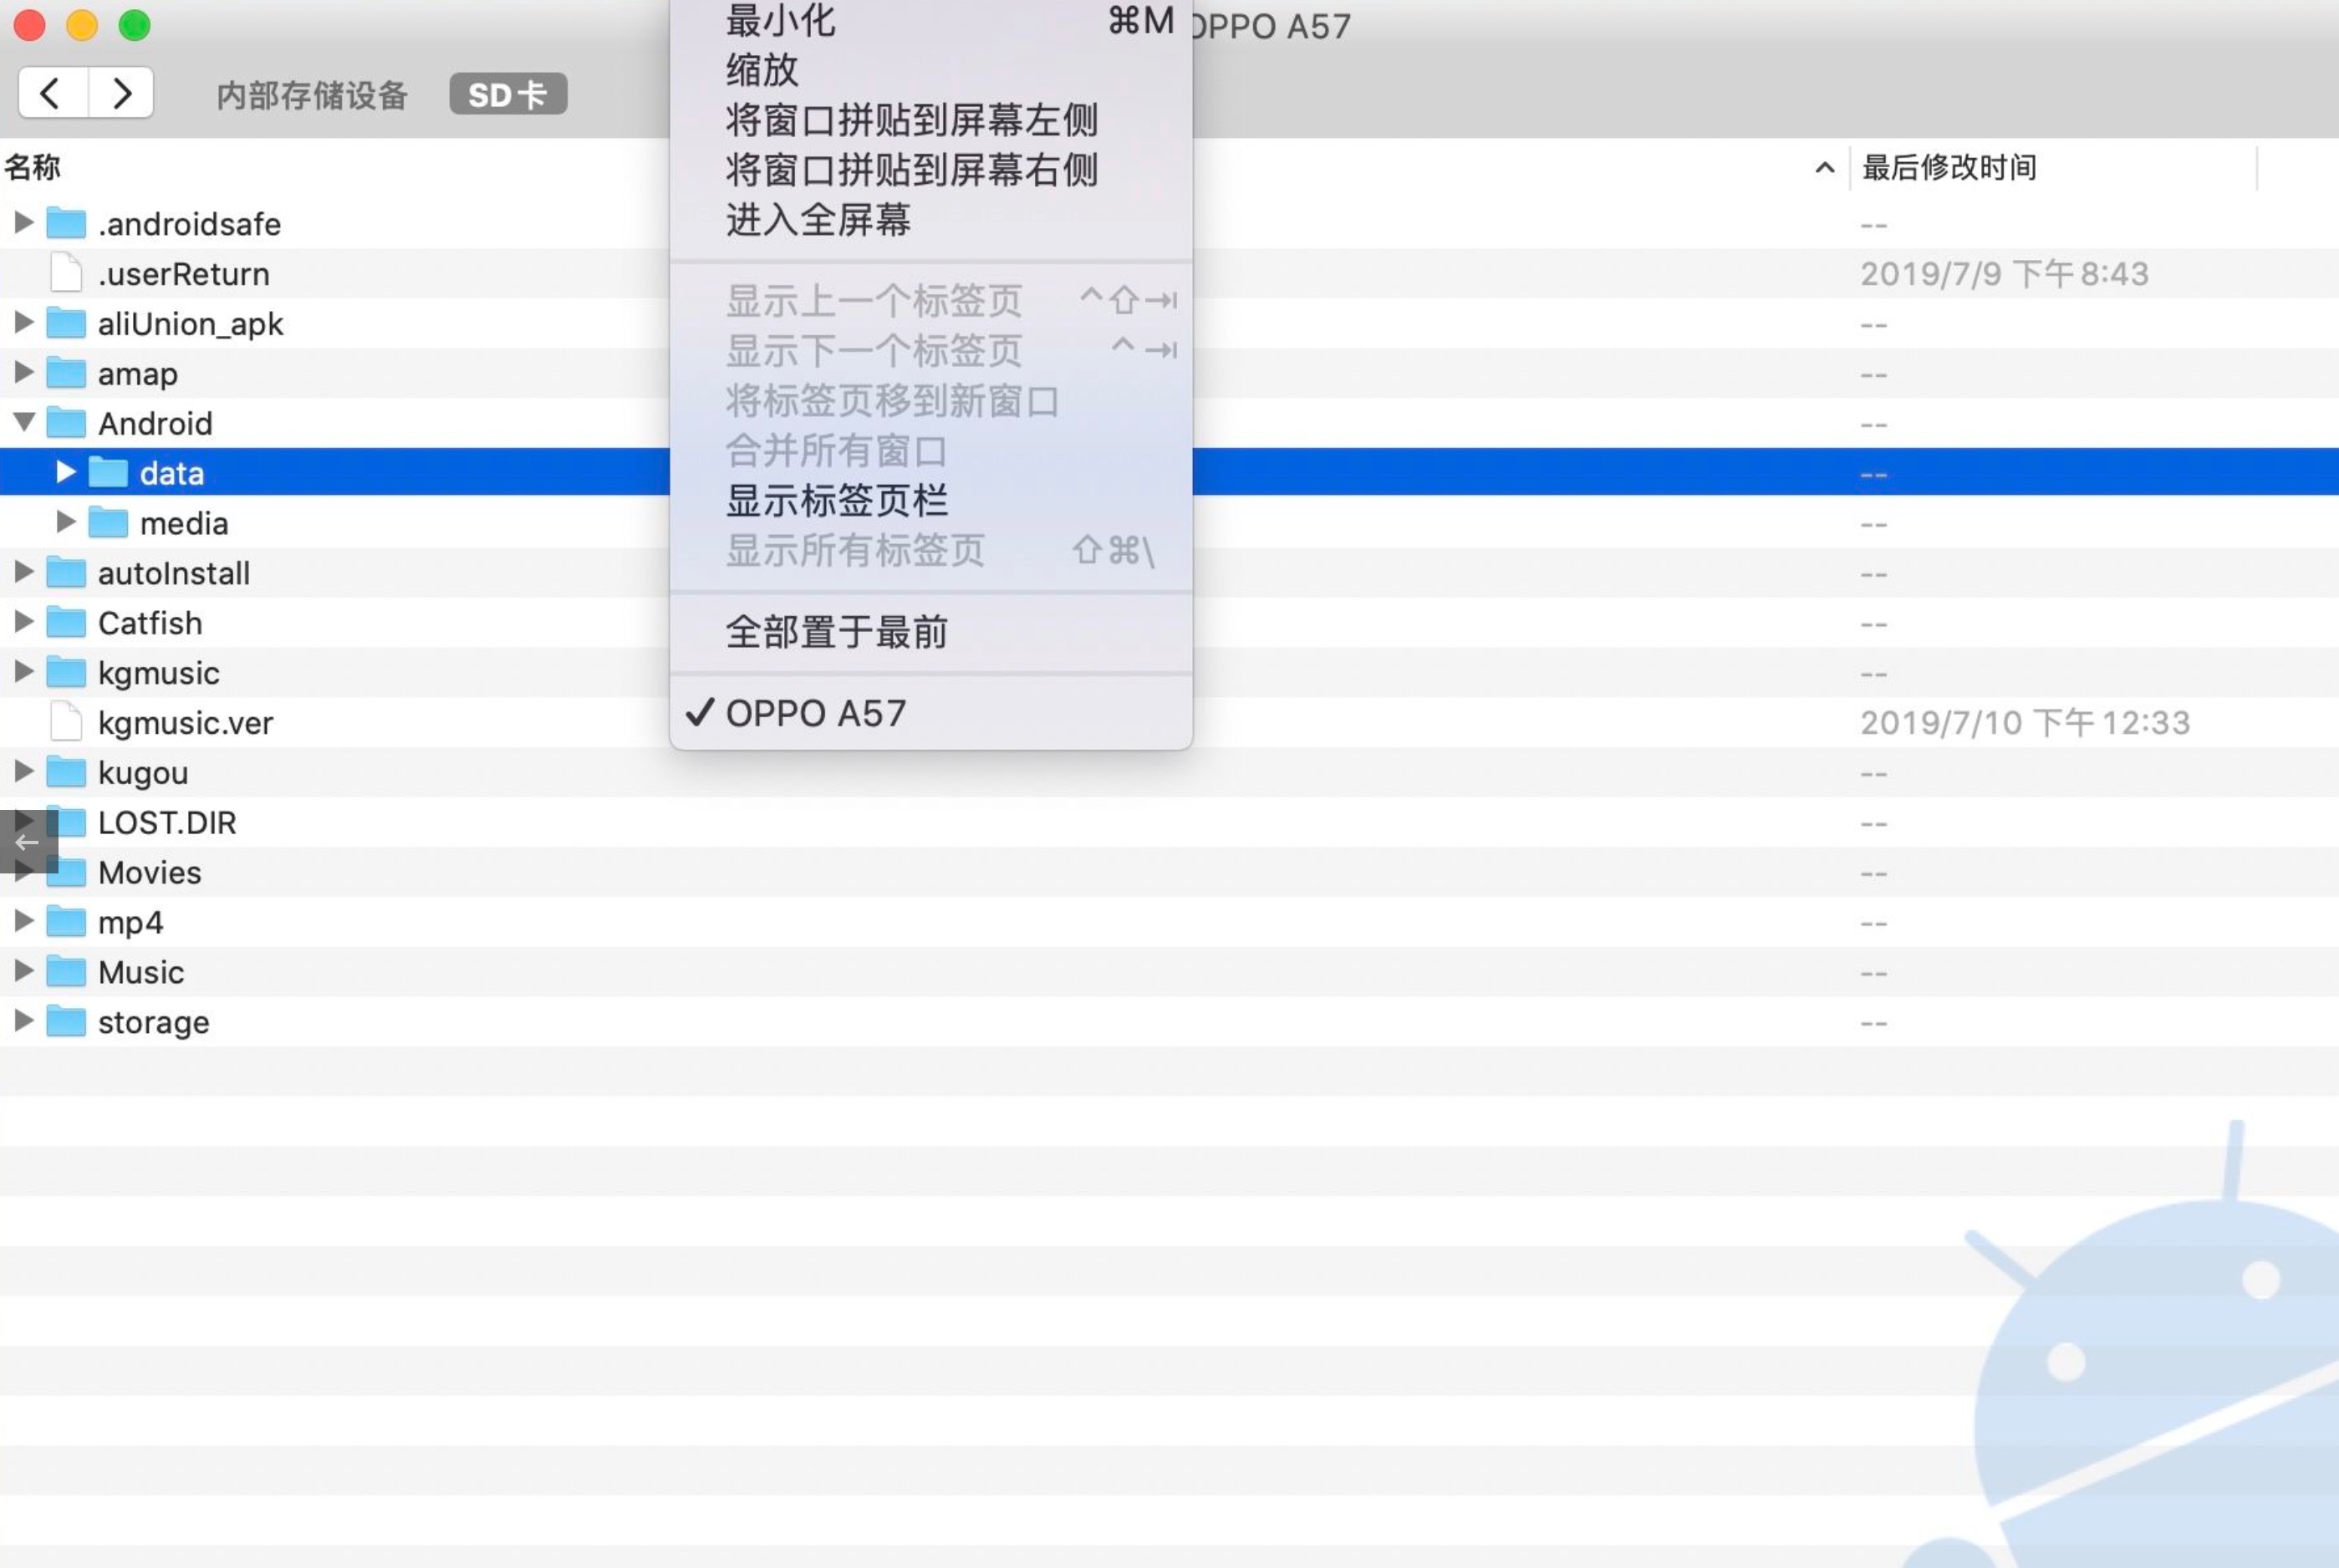The width and height of the screenshot is (2339, 1568).
Task: Expand the Catfish folder
Action: 24,622
